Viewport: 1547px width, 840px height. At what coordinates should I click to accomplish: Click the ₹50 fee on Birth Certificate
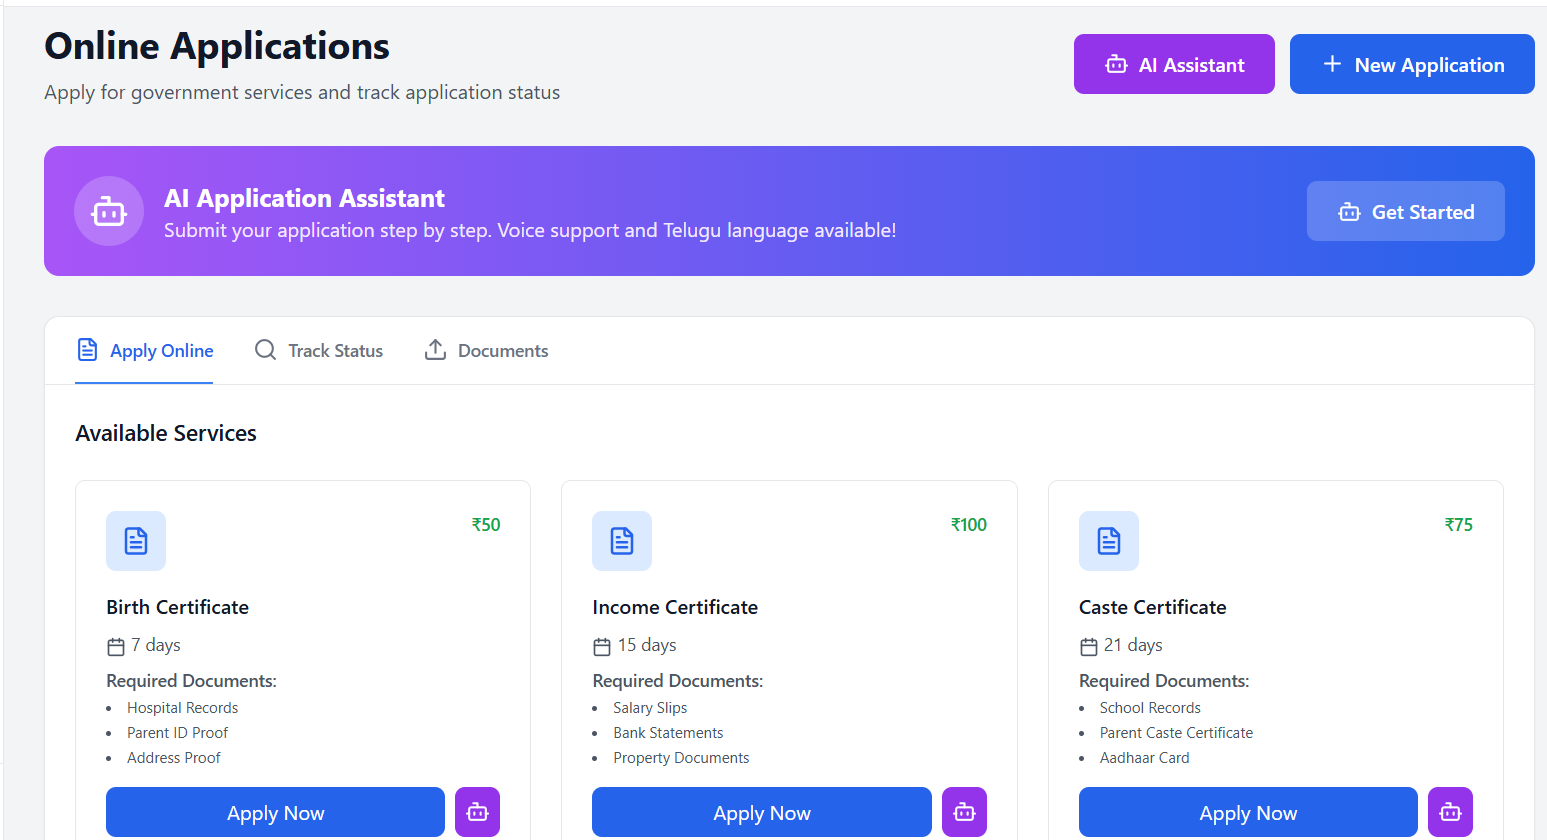click(x=486, y=525)
